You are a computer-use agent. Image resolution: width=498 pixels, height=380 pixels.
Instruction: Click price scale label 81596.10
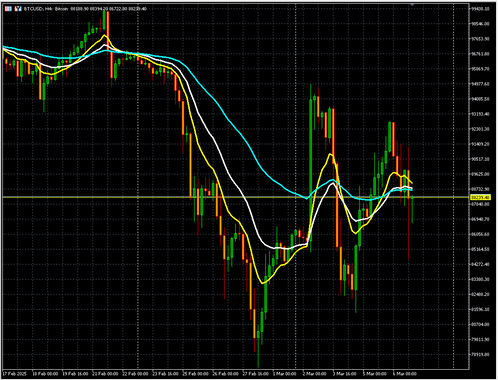pos(480,309)
